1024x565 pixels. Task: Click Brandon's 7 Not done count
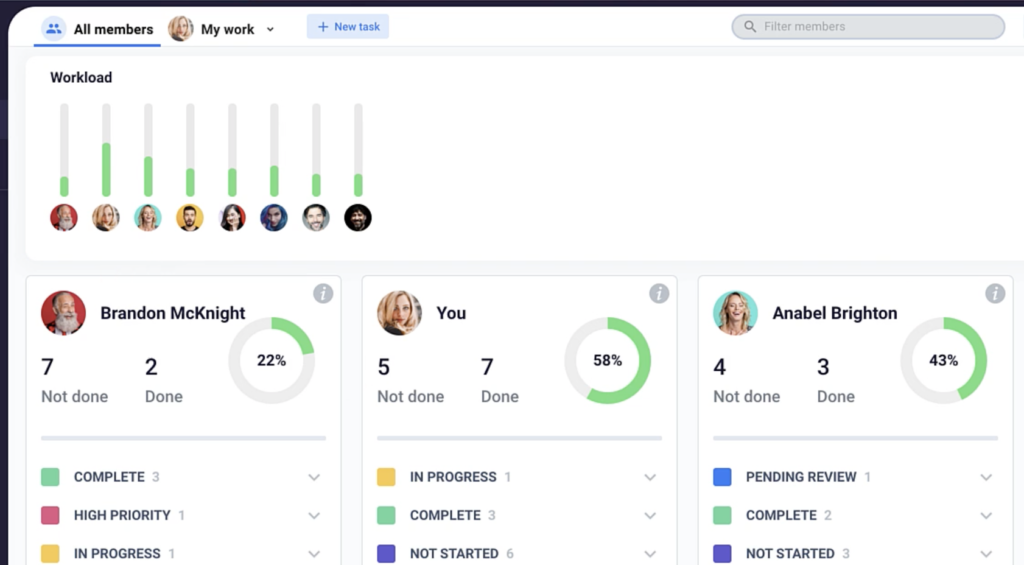48,367
